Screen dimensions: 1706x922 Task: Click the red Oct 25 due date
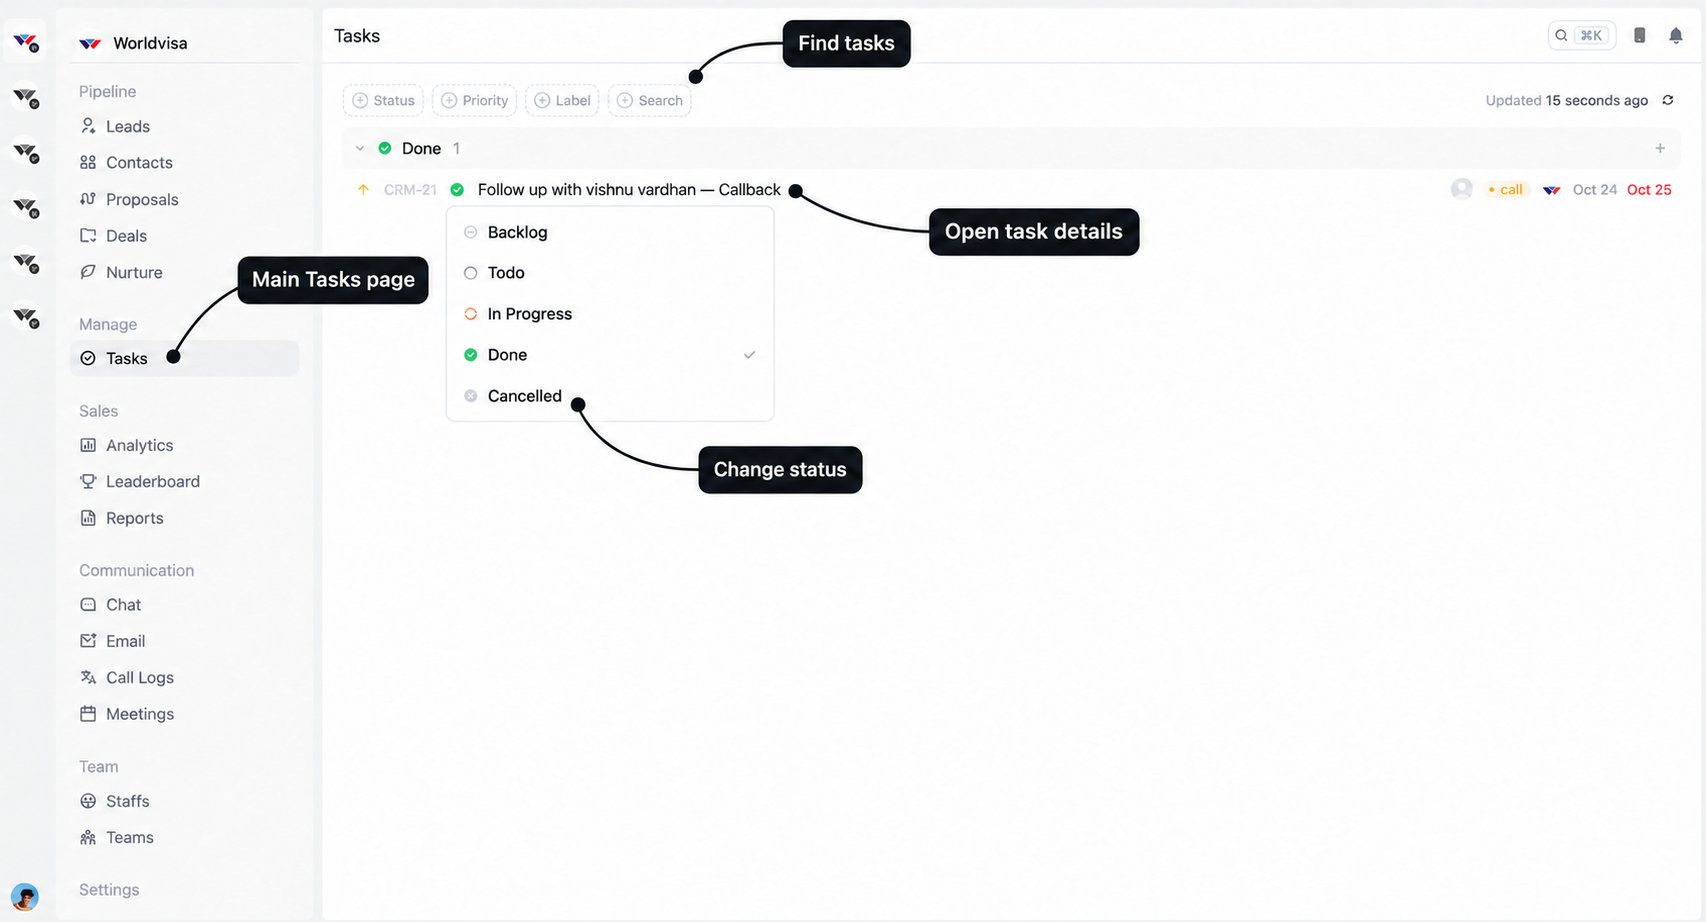pos(1649,190)
